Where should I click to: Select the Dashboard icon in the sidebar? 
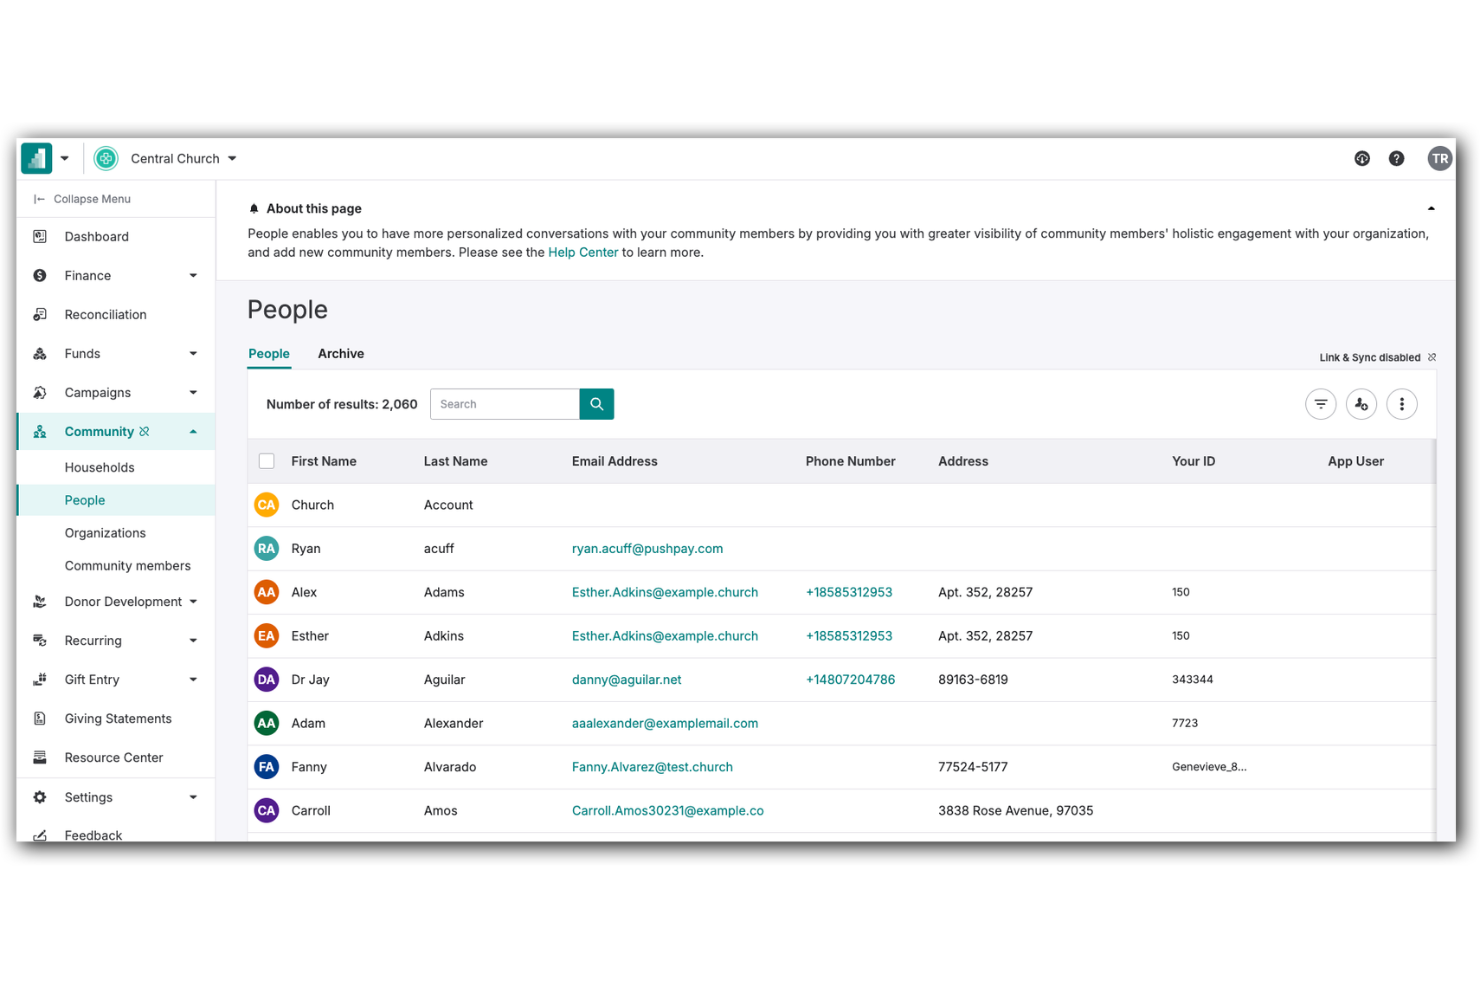pyautogui.click(x=40, y=236)
